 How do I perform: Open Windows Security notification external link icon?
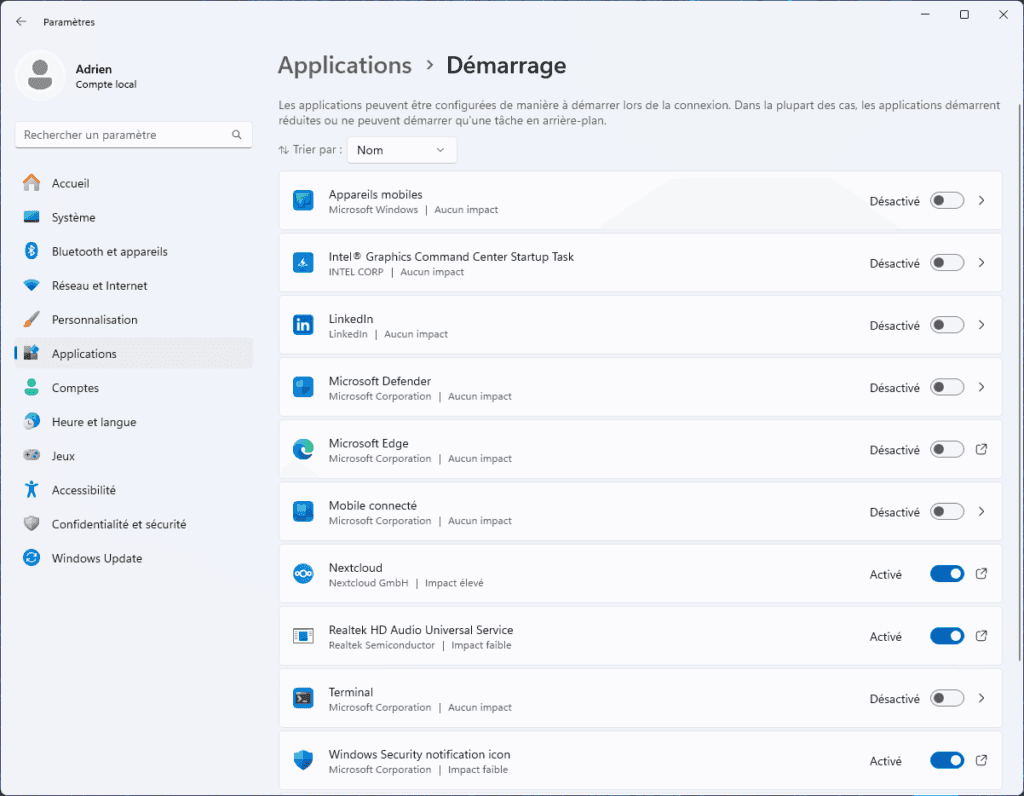point(981,760)
